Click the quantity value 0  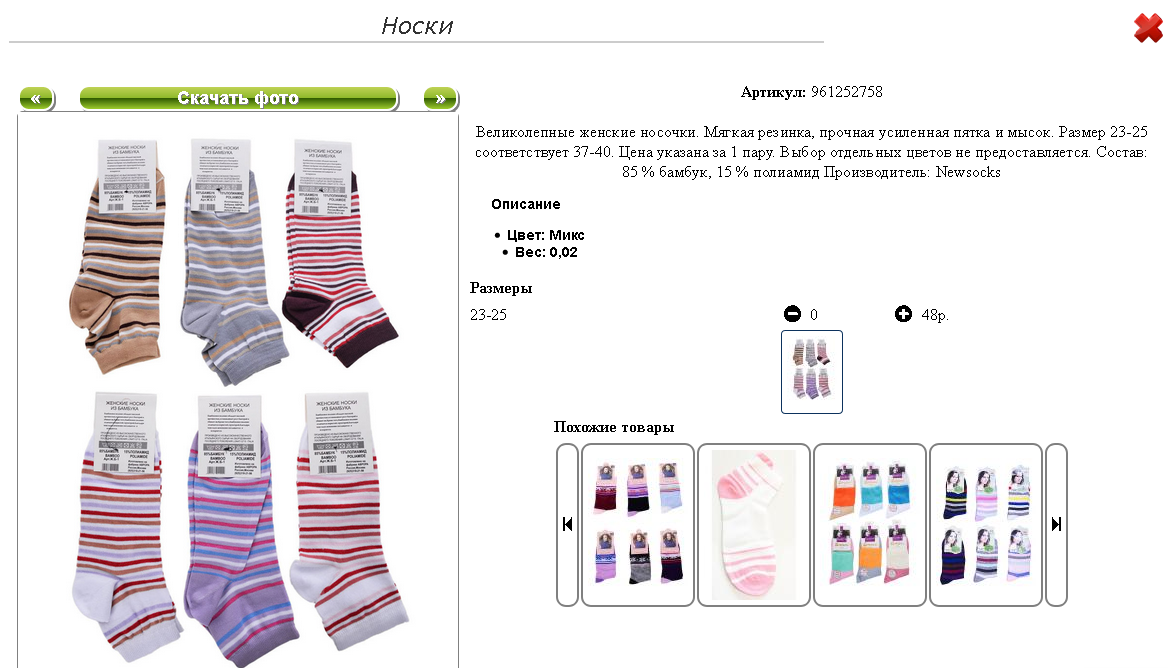click(813, 315)
